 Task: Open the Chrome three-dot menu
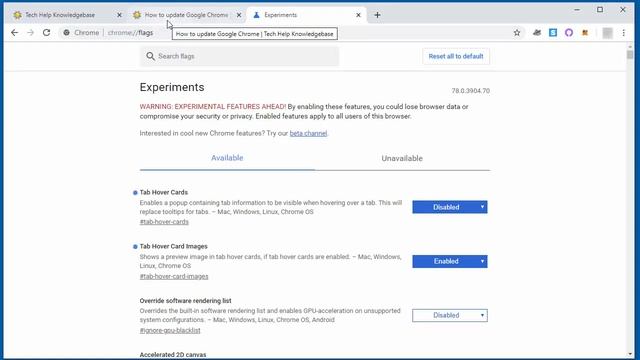[624, 33]
